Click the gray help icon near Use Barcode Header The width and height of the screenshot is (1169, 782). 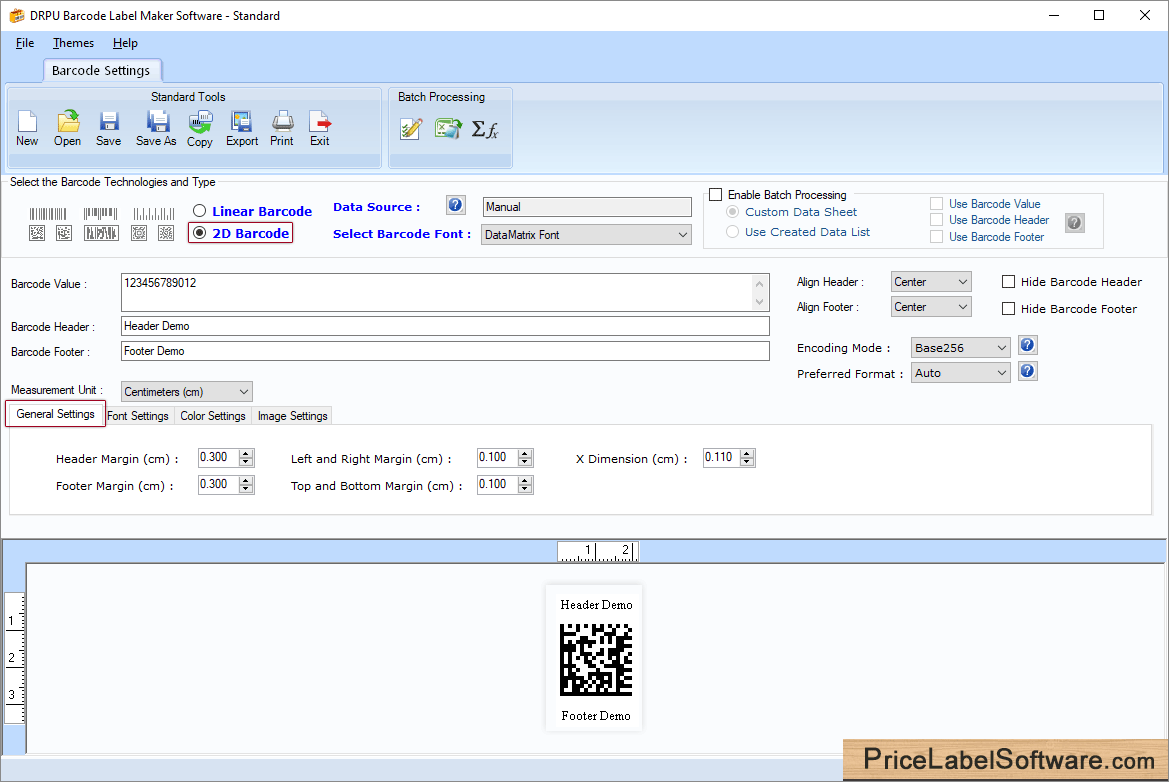tap(1074, 222)
